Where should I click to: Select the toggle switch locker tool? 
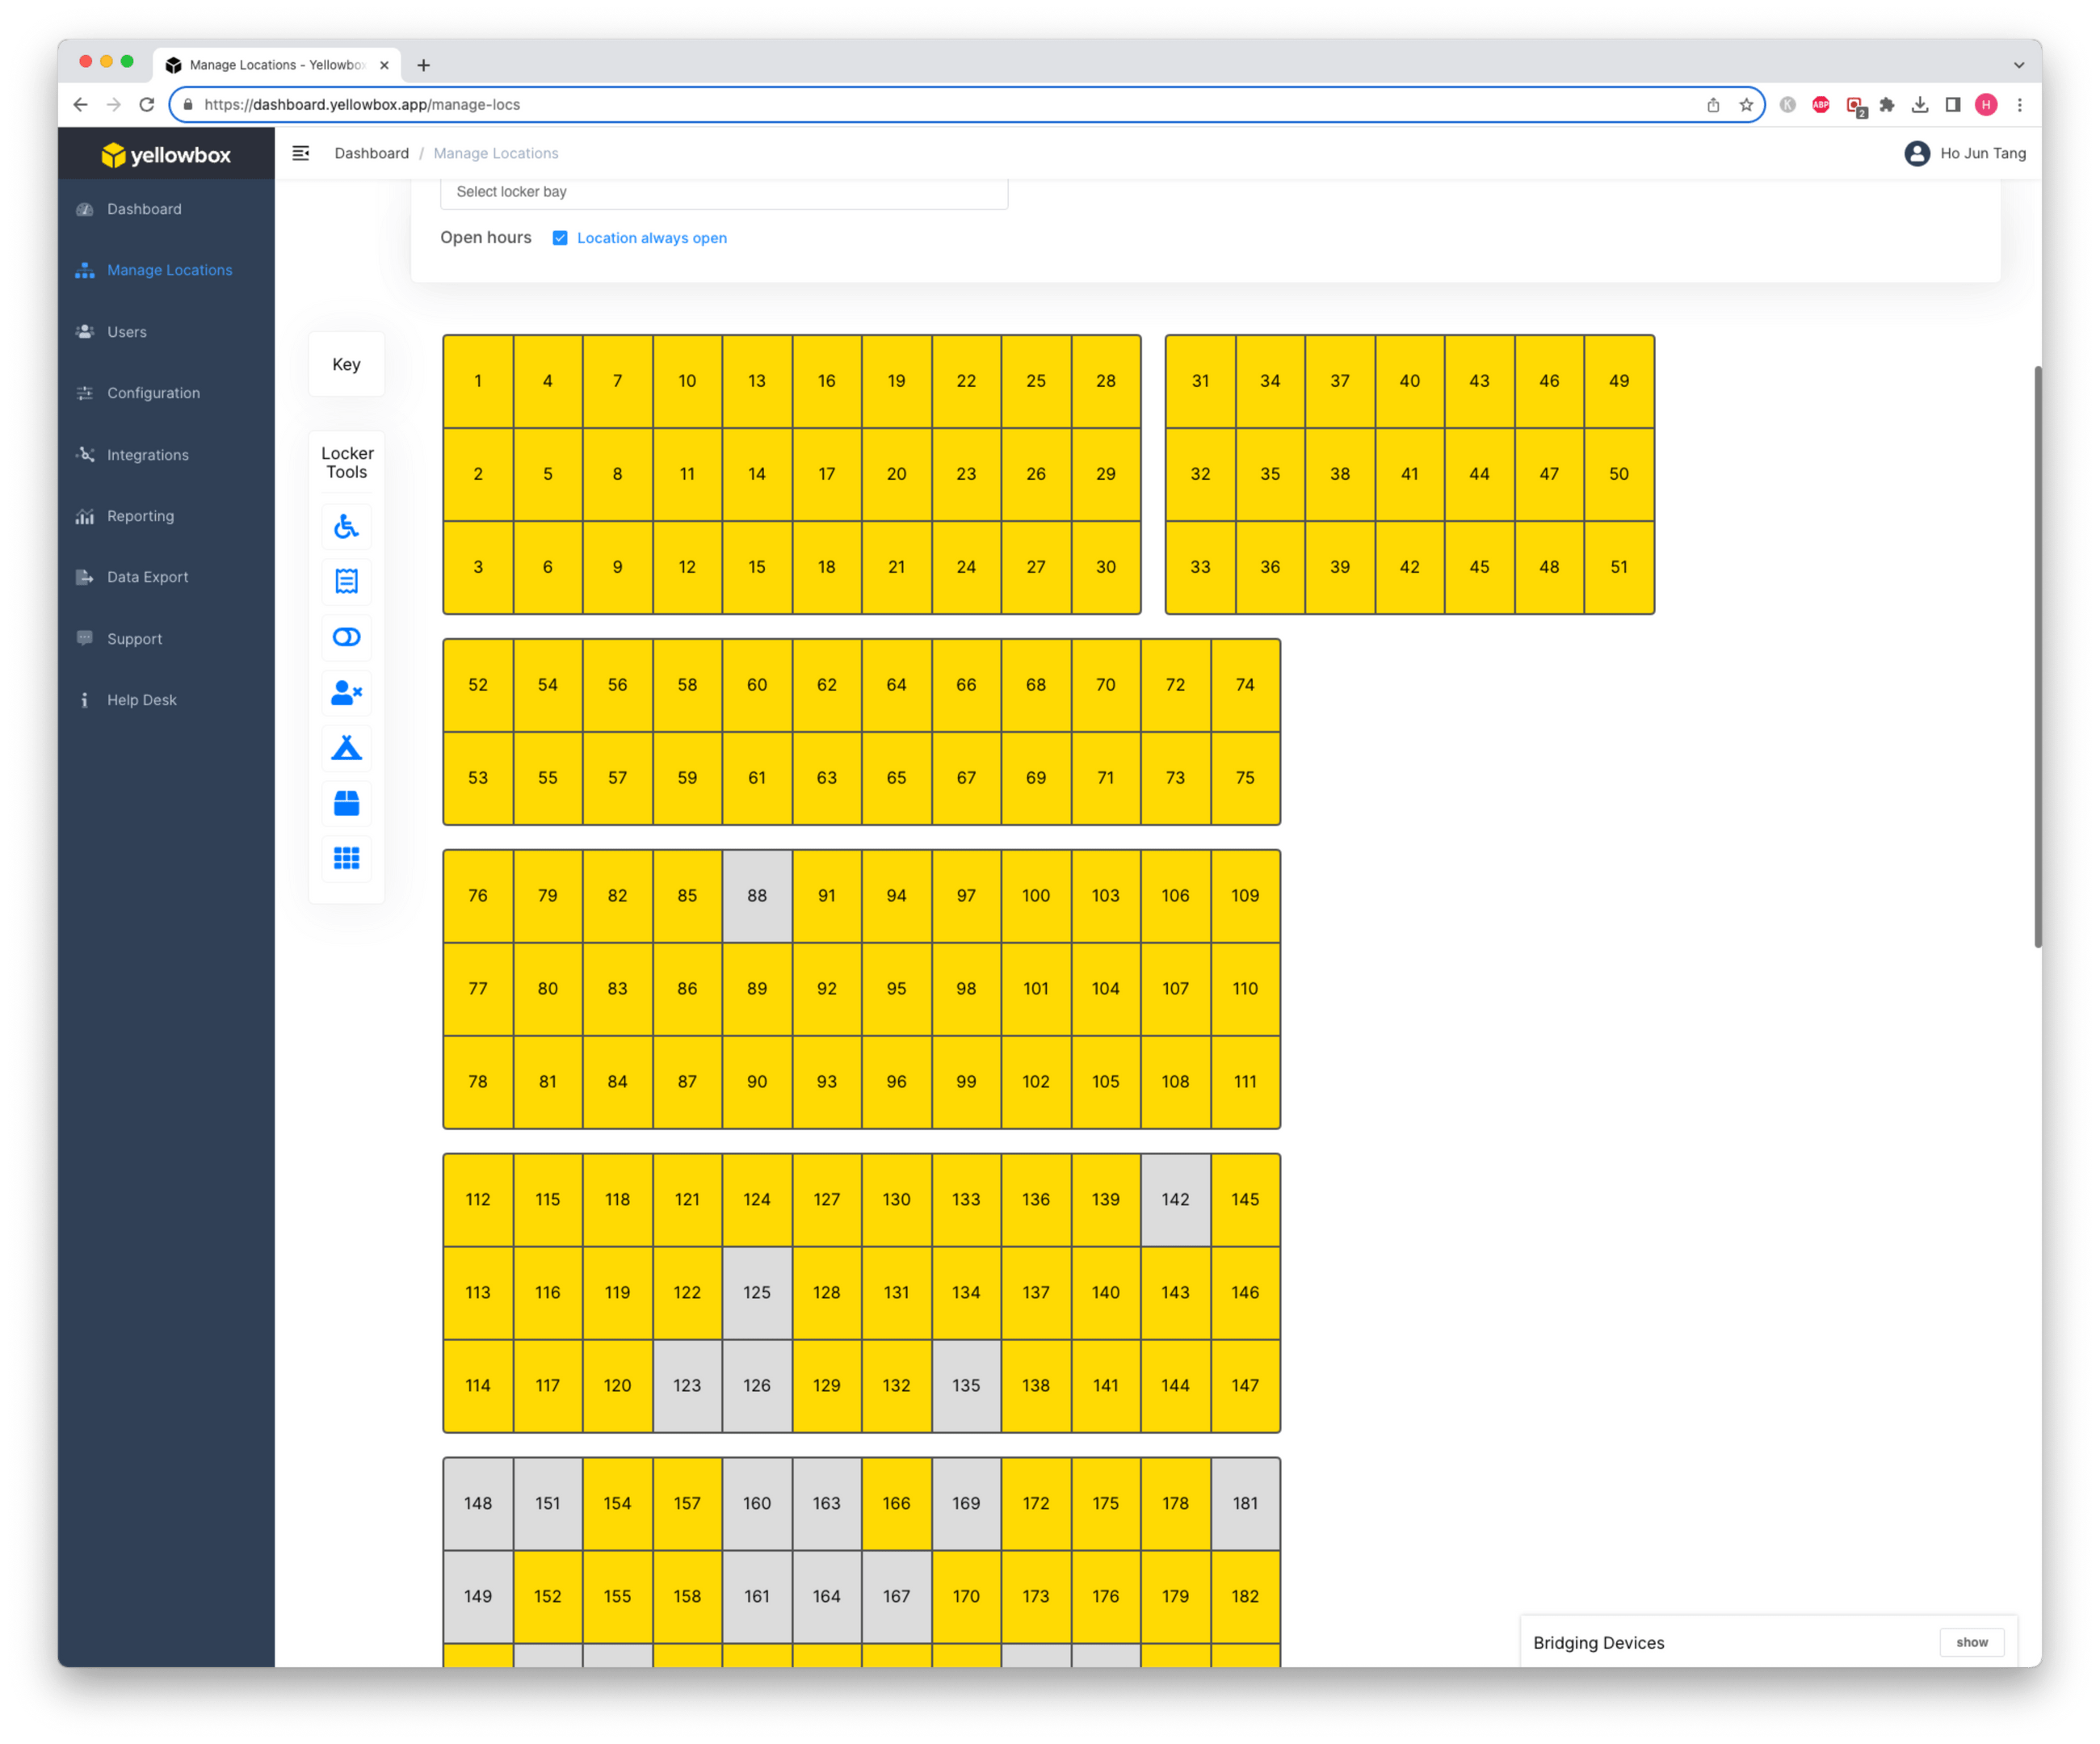pos(346,637)
